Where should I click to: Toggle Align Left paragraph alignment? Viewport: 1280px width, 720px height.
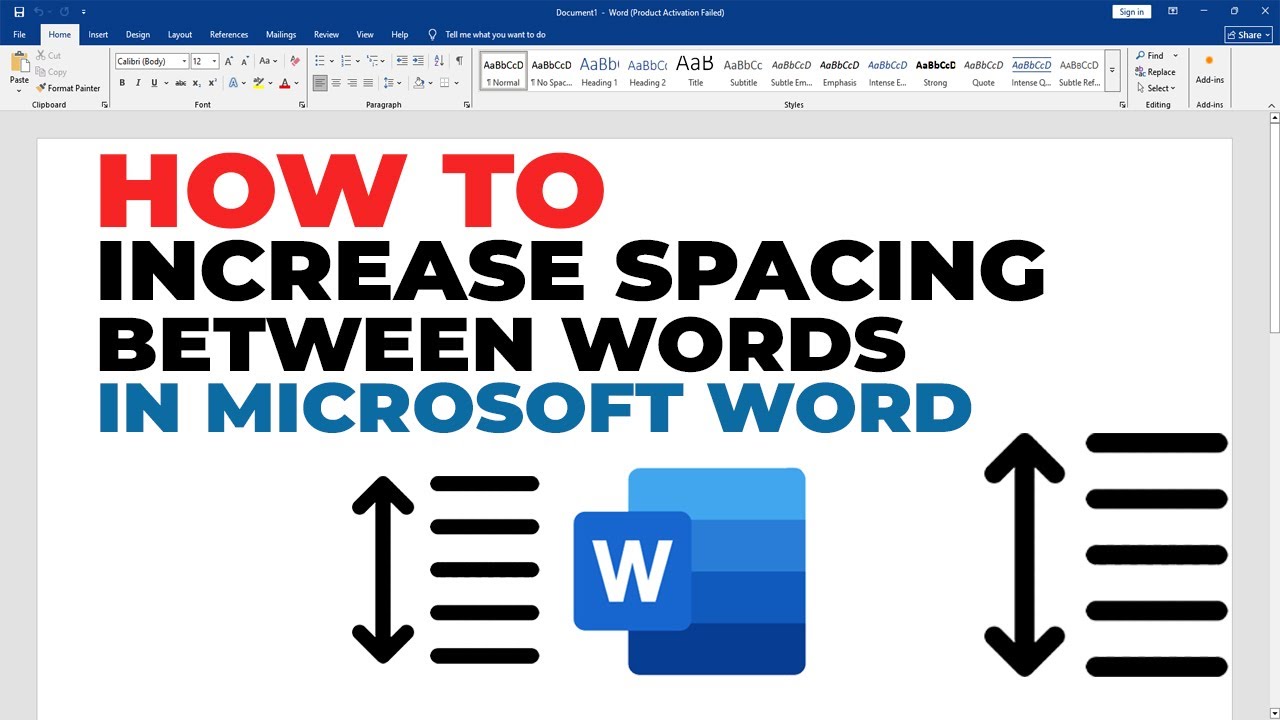coord(320,83)
